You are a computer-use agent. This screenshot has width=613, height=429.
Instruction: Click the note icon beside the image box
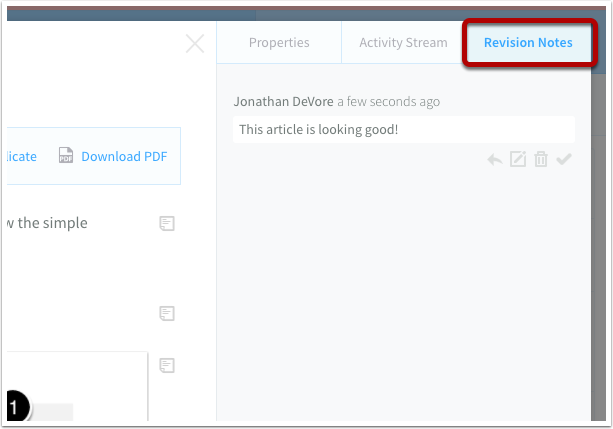[167, 365]
